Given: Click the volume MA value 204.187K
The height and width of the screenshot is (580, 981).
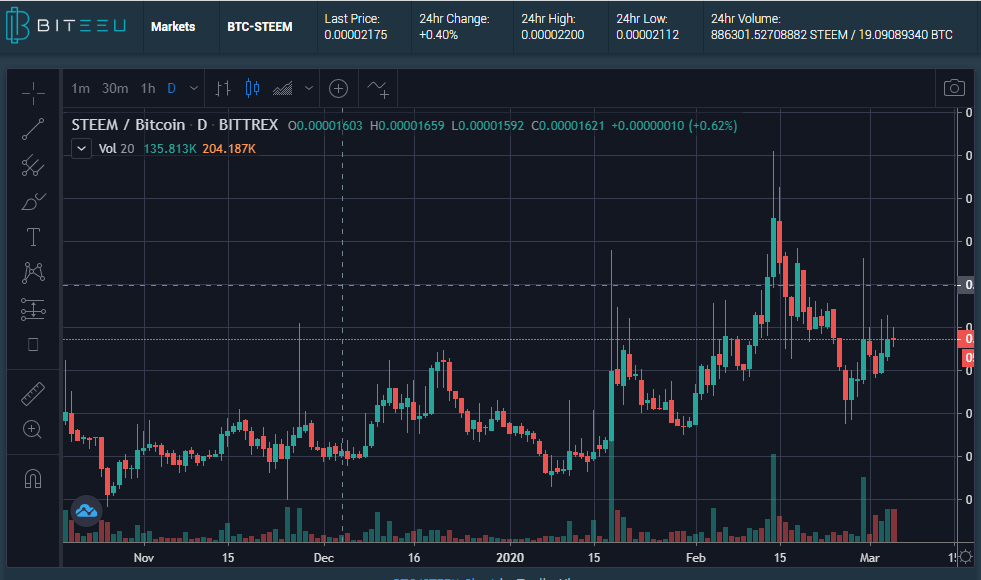Looking at the screenshot, I should pyautogui.click(x=228, y=149).
